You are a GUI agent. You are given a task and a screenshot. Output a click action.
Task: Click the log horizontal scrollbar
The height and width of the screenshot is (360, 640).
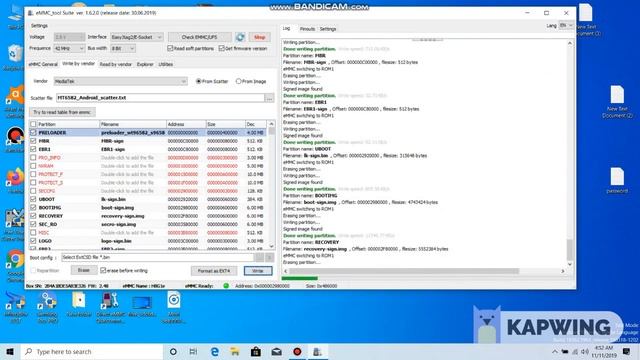click(x=404, y=271)
